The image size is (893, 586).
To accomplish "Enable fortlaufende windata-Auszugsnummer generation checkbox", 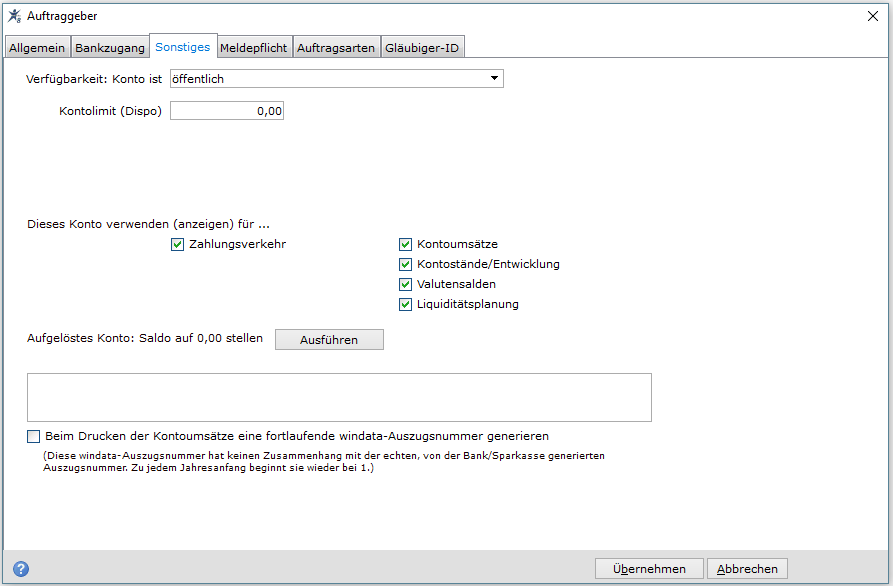I will (34, 436).
